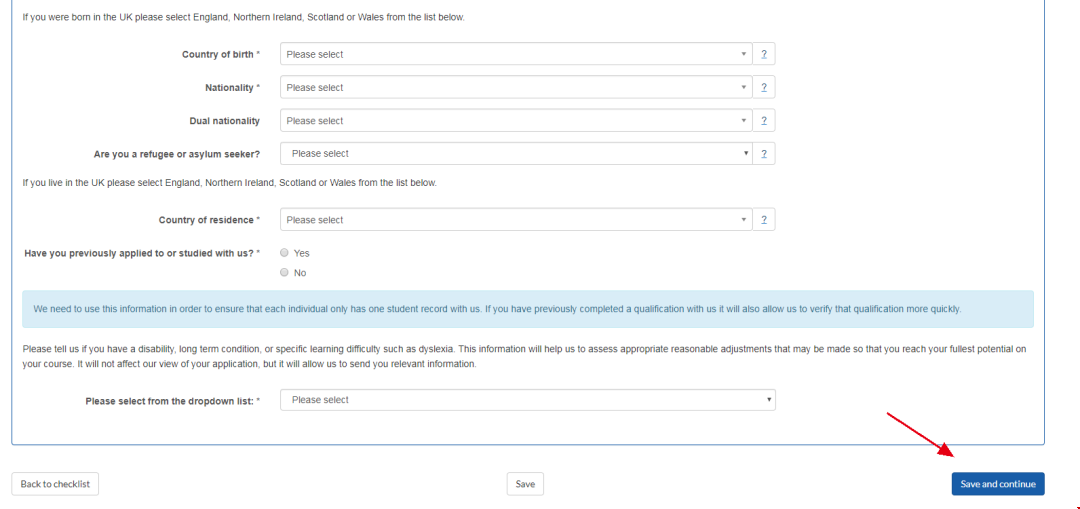Click help icon beside Country of birth
1080x509 pixels.
(x=764, y=54)
